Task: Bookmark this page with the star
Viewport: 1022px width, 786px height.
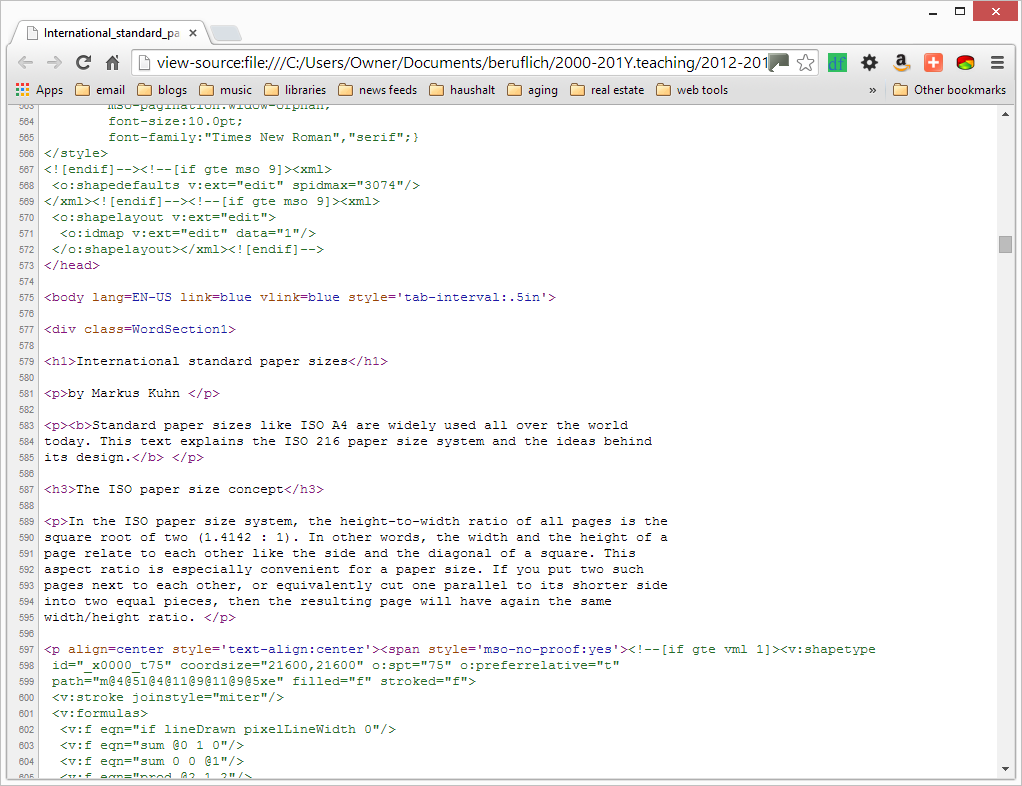Action: pyautogui.click(x=805, y=62)
